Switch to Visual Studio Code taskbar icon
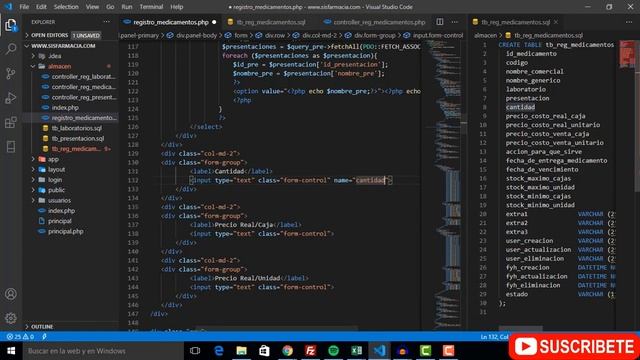The height and width of the screenshot is (360, 640). (x=380, y=351)
